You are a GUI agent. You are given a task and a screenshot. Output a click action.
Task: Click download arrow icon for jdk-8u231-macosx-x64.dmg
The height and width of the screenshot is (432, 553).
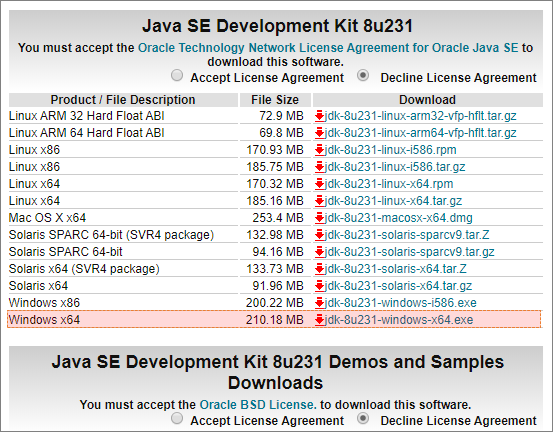point(320,218)
